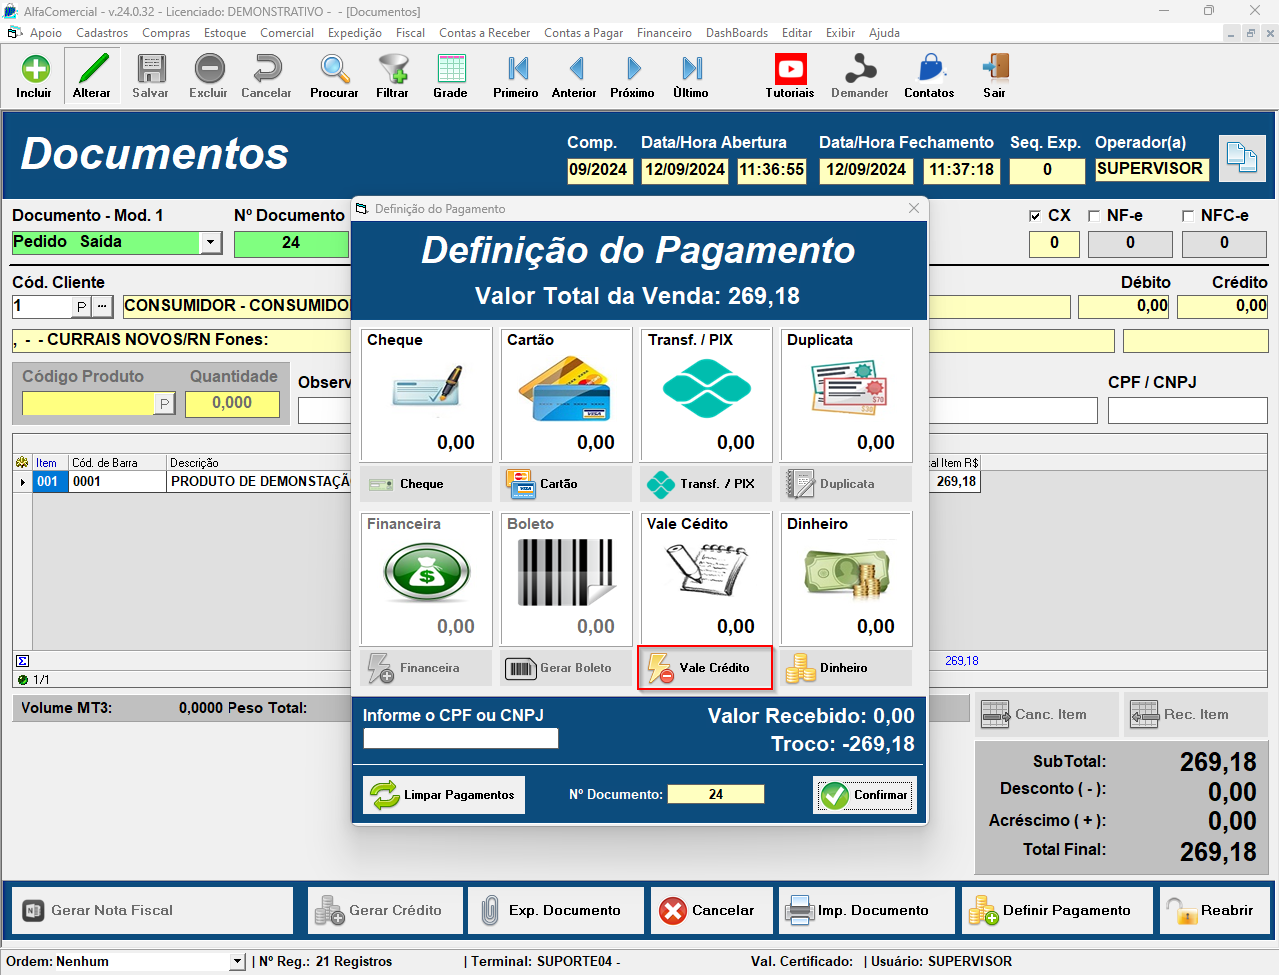1279x976 pixels.
Task: Click Limpar Pagamentos button
Action: point(444,795)
